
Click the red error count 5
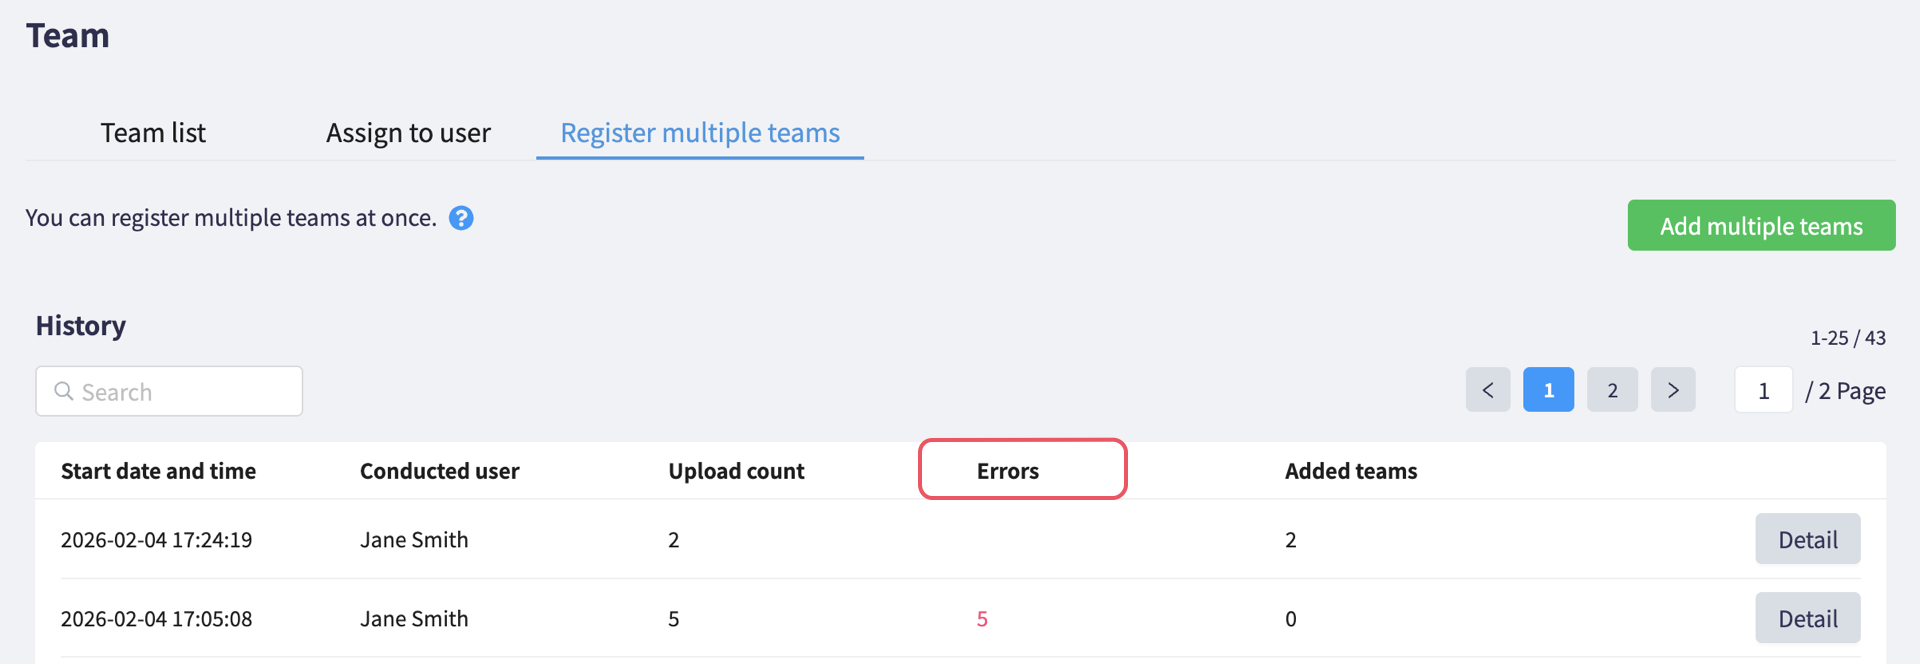[x=982, y=619]
